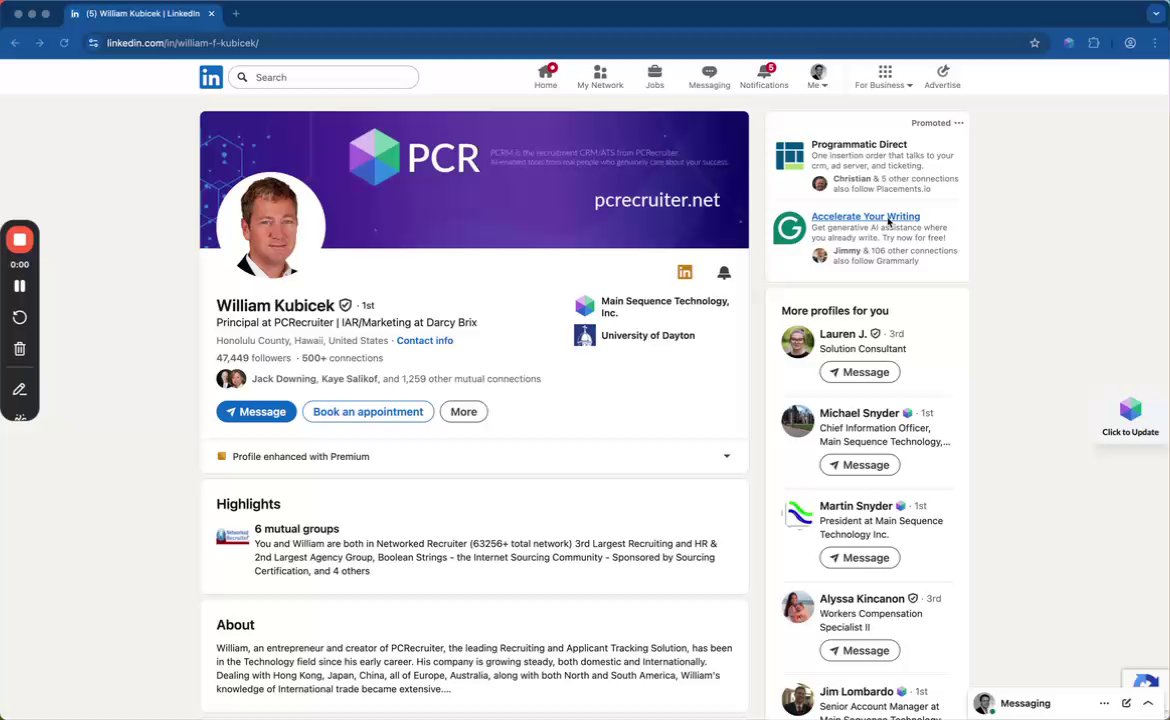The height and width of the screenshot is (720, 1170).
Task: Open My Network nav icon
Action: [600, 77]
